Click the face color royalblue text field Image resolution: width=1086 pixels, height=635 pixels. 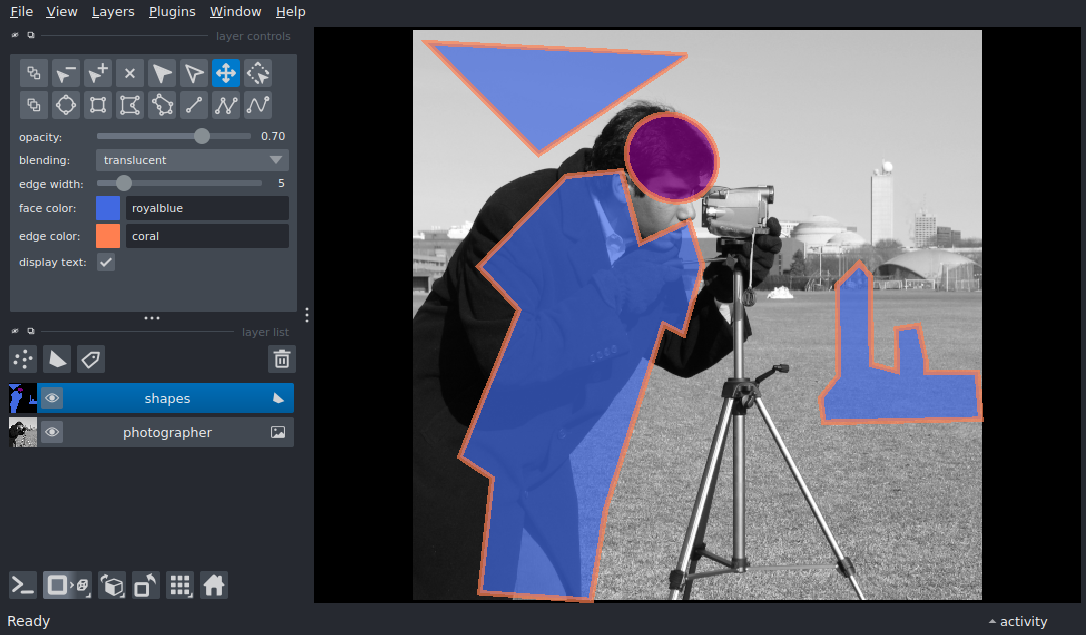click(x=206, y=208)
